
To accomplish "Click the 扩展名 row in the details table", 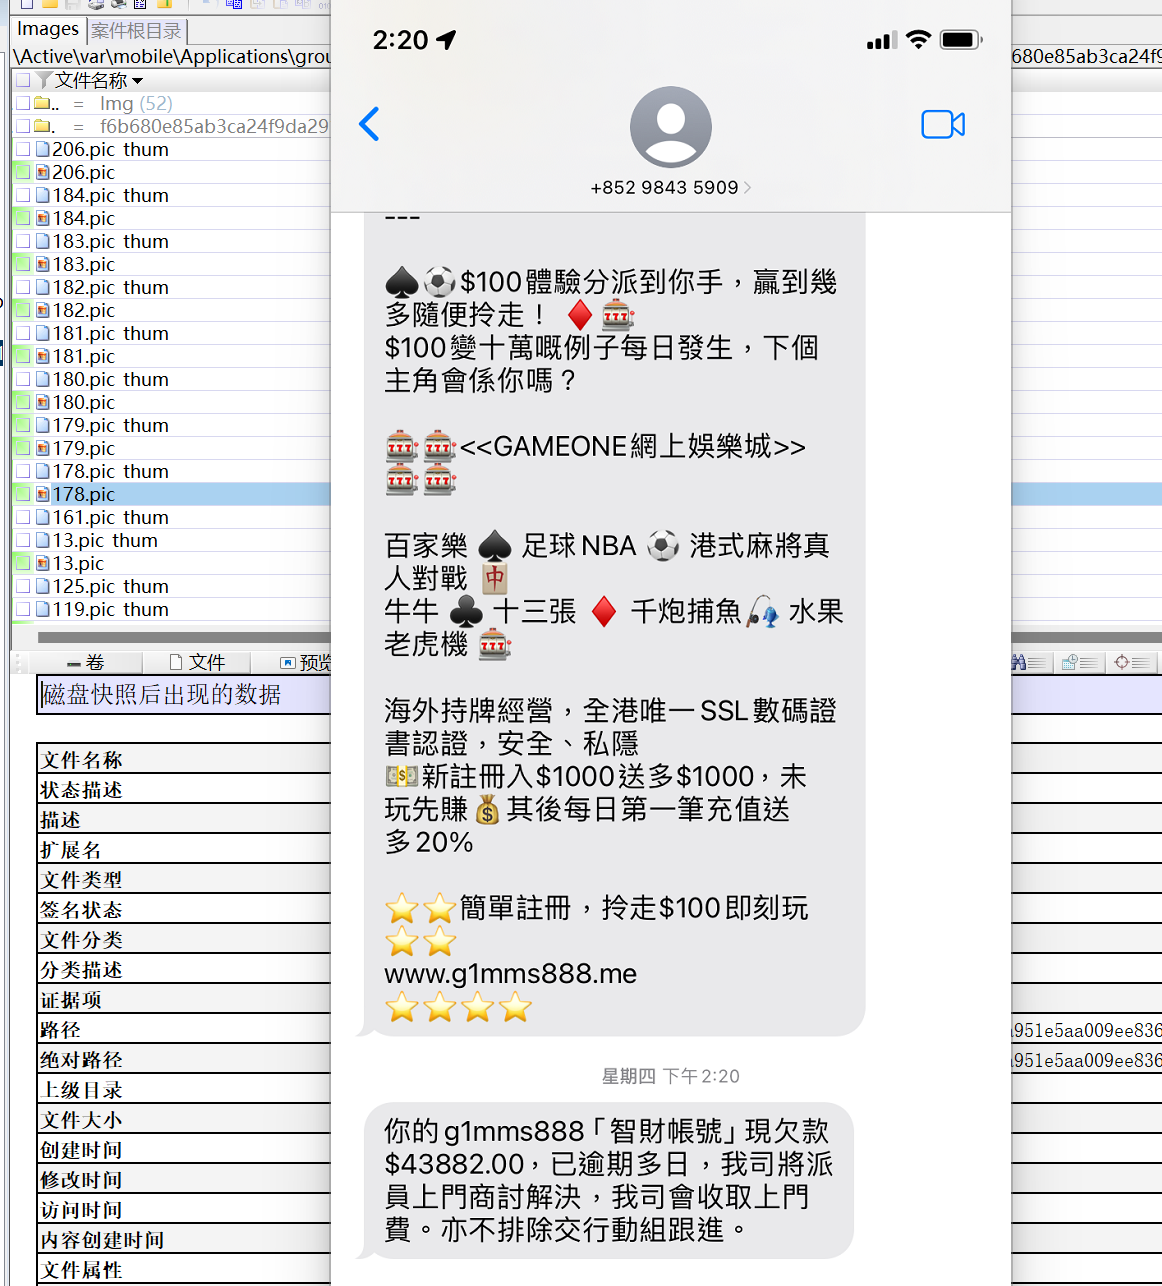I will (x=184, y=849).
